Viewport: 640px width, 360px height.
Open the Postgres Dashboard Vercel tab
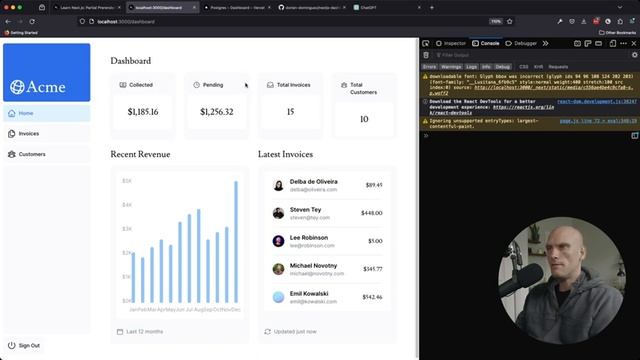tap(237, 7)
